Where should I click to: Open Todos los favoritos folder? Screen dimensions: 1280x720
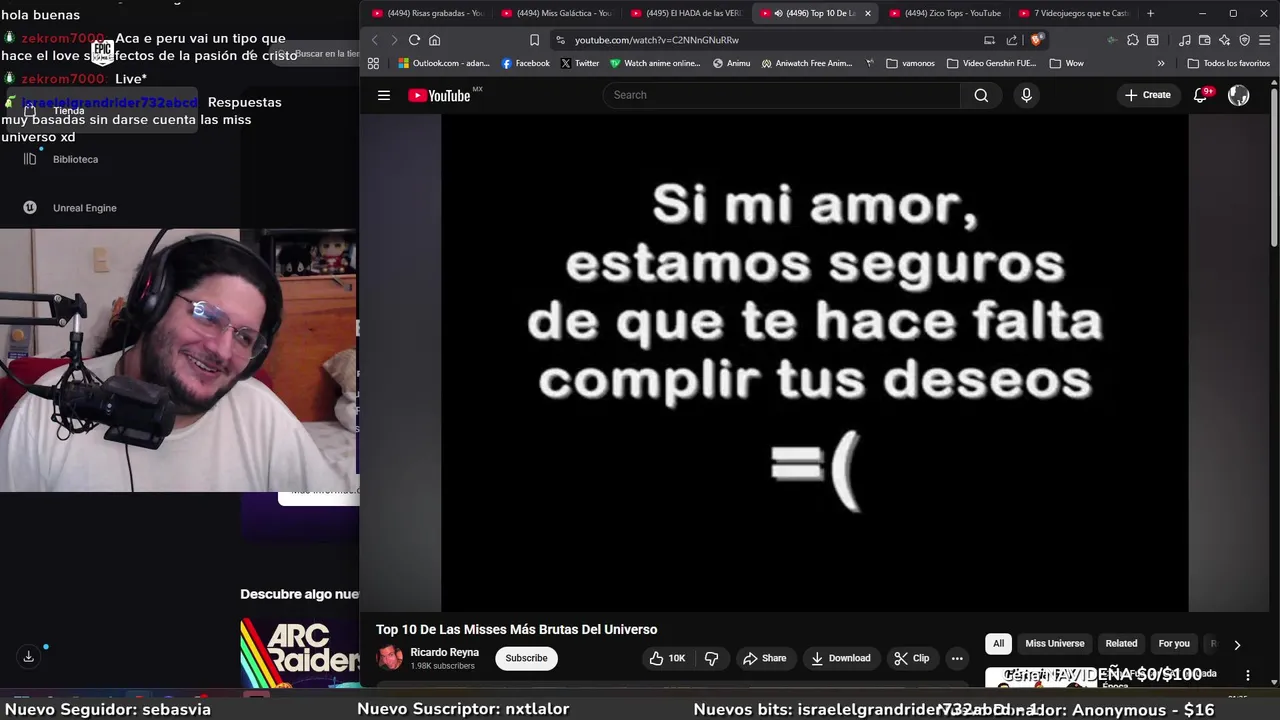click(1228, 63)
